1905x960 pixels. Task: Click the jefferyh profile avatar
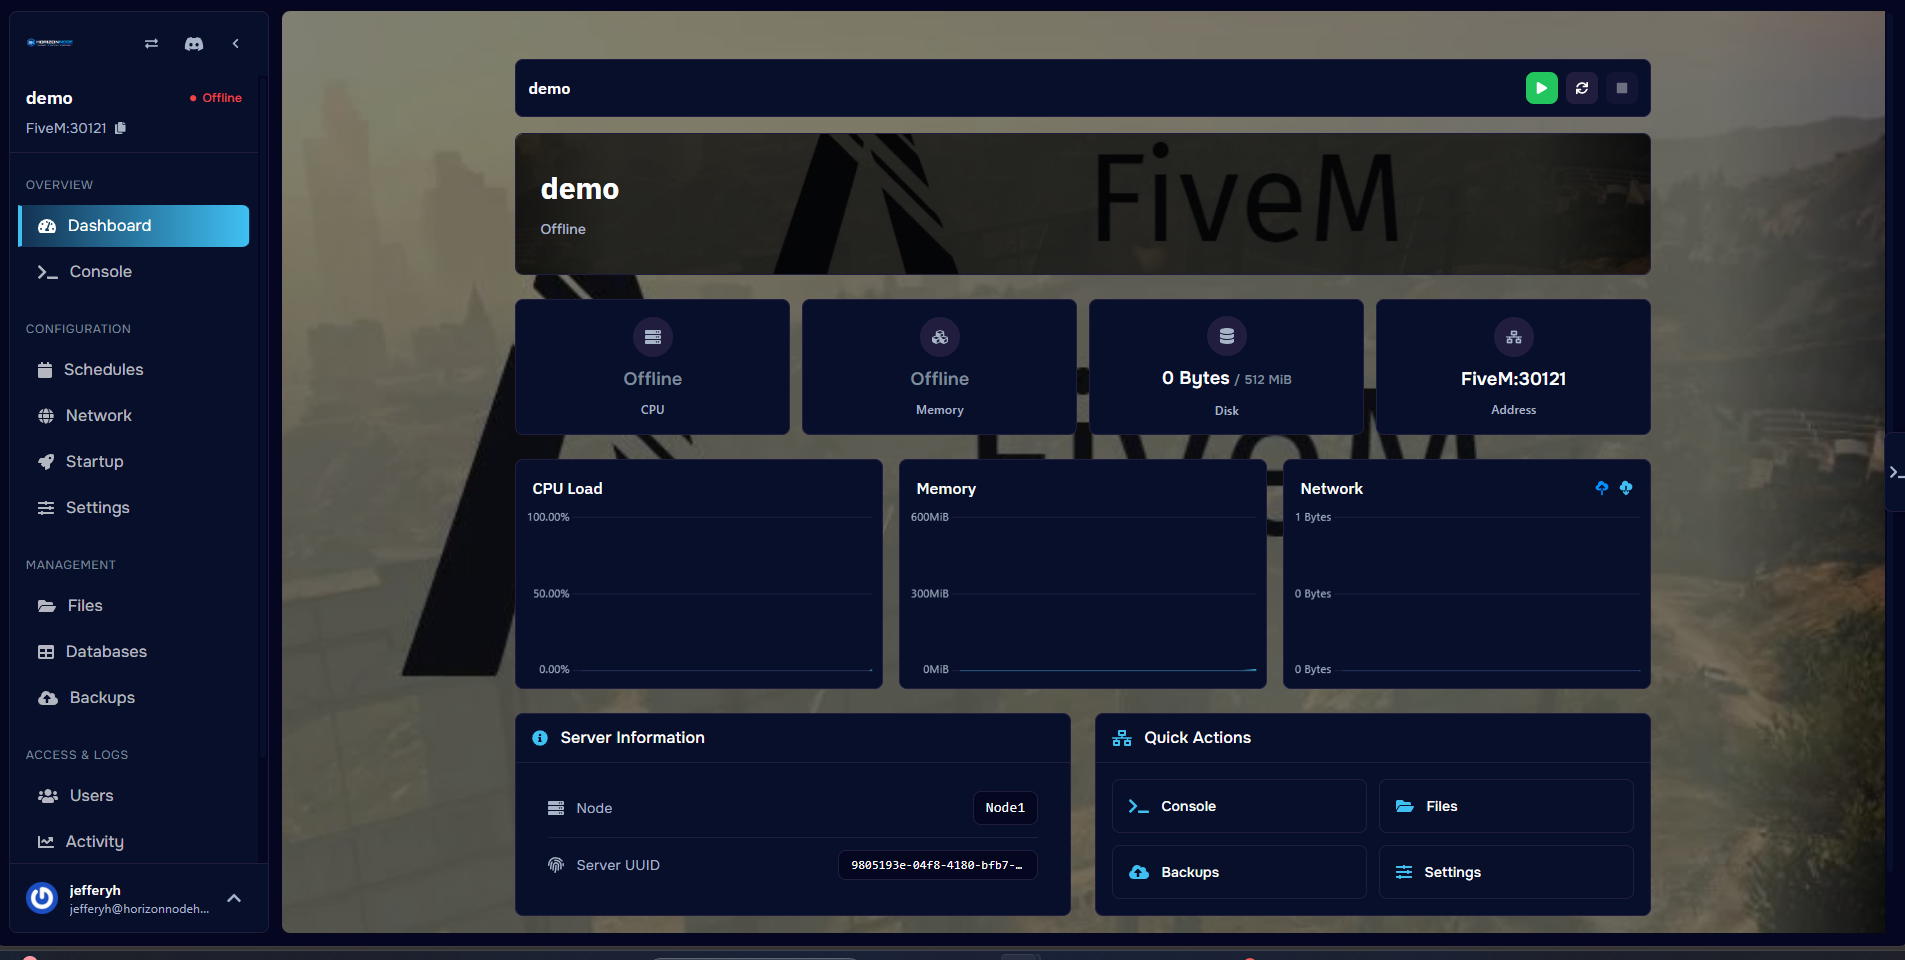click(42, 898)
